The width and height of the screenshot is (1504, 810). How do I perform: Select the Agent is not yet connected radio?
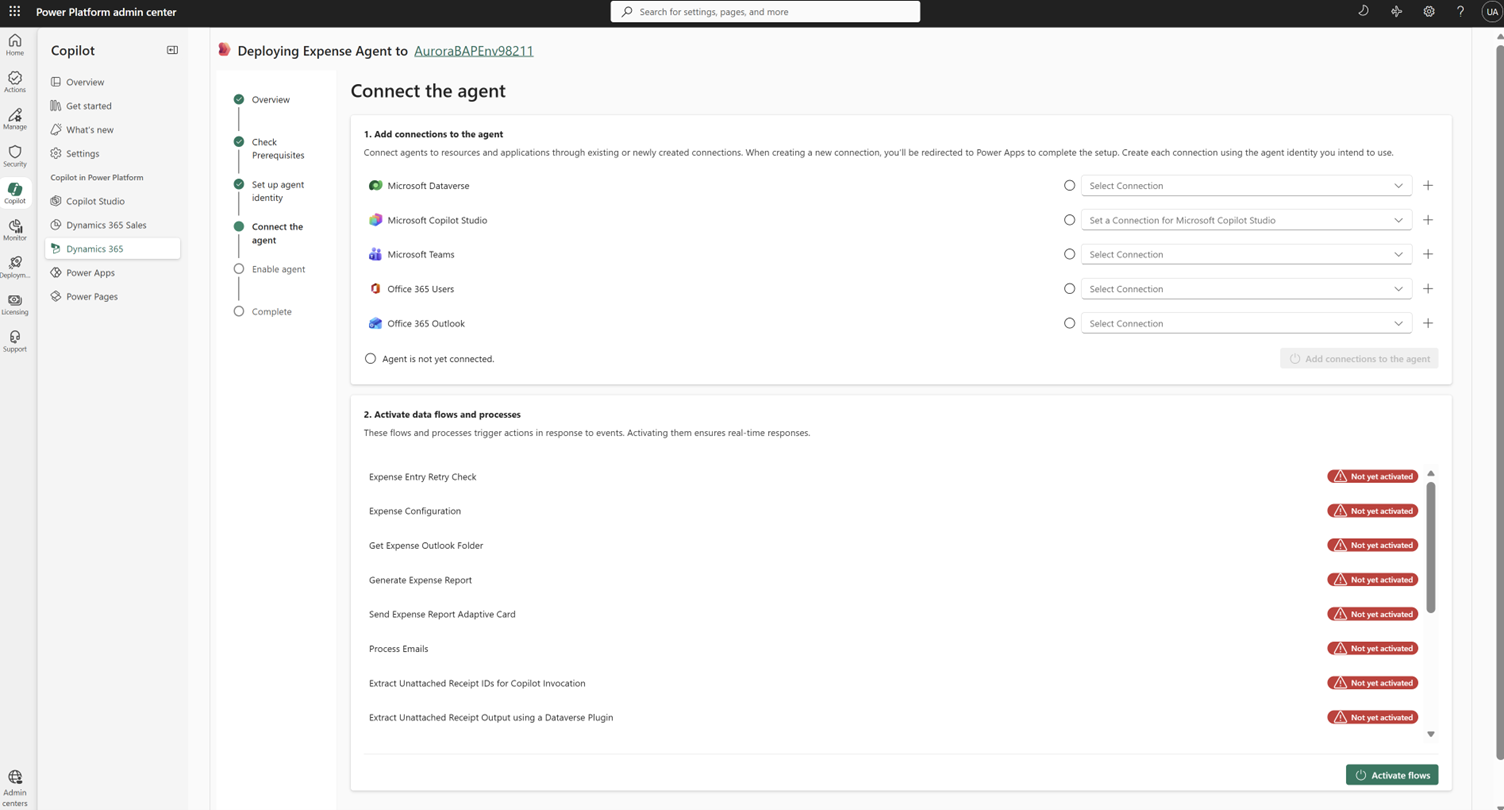click(x=370, y=358)
